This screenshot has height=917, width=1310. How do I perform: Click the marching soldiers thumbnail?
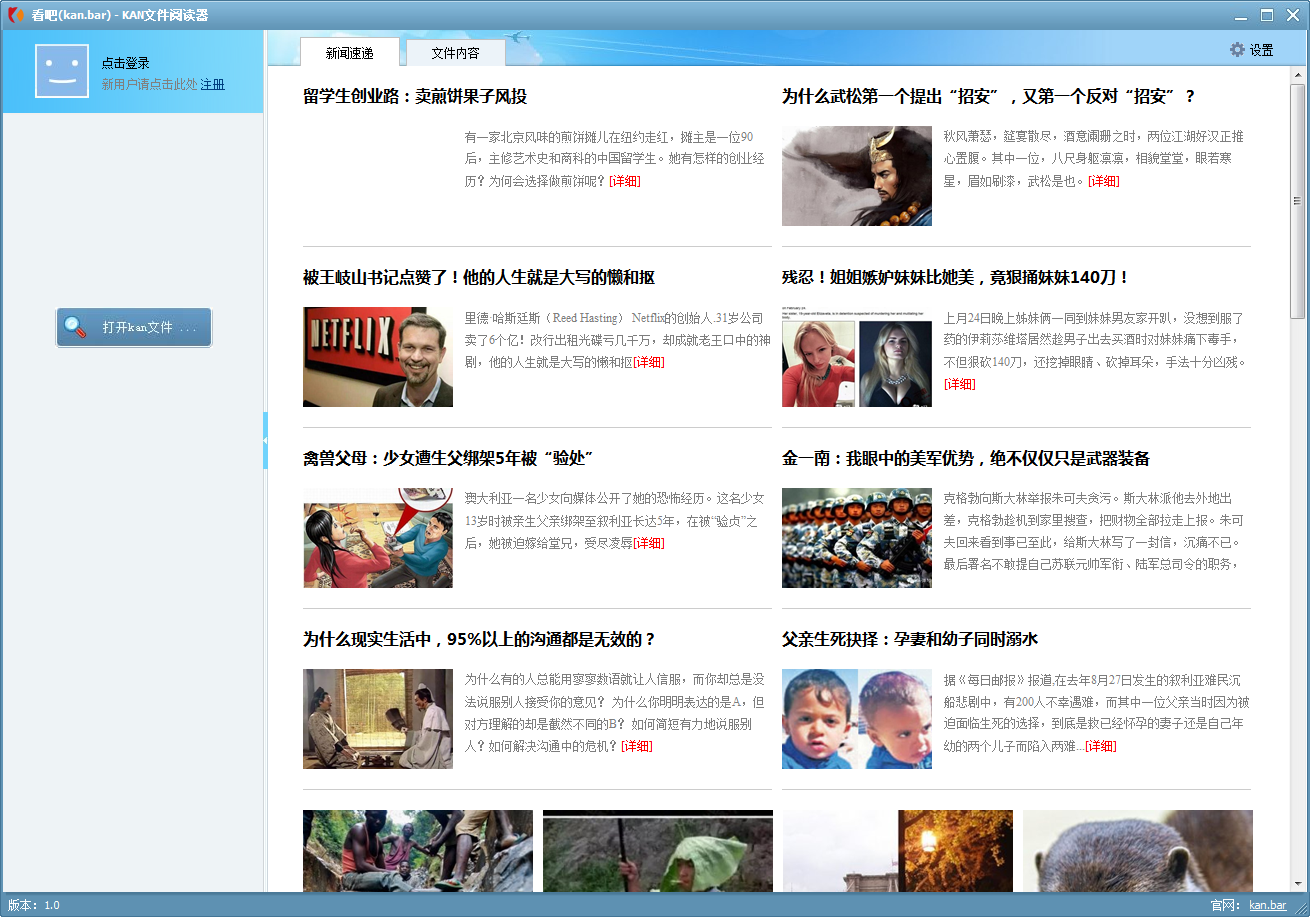tap(857, 538)
